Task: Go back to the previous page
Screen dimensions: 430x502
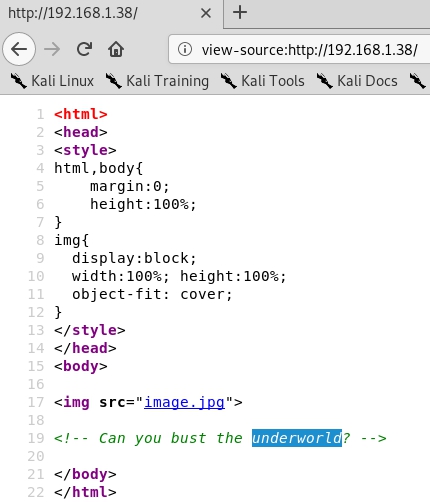Action: [19, 49]
